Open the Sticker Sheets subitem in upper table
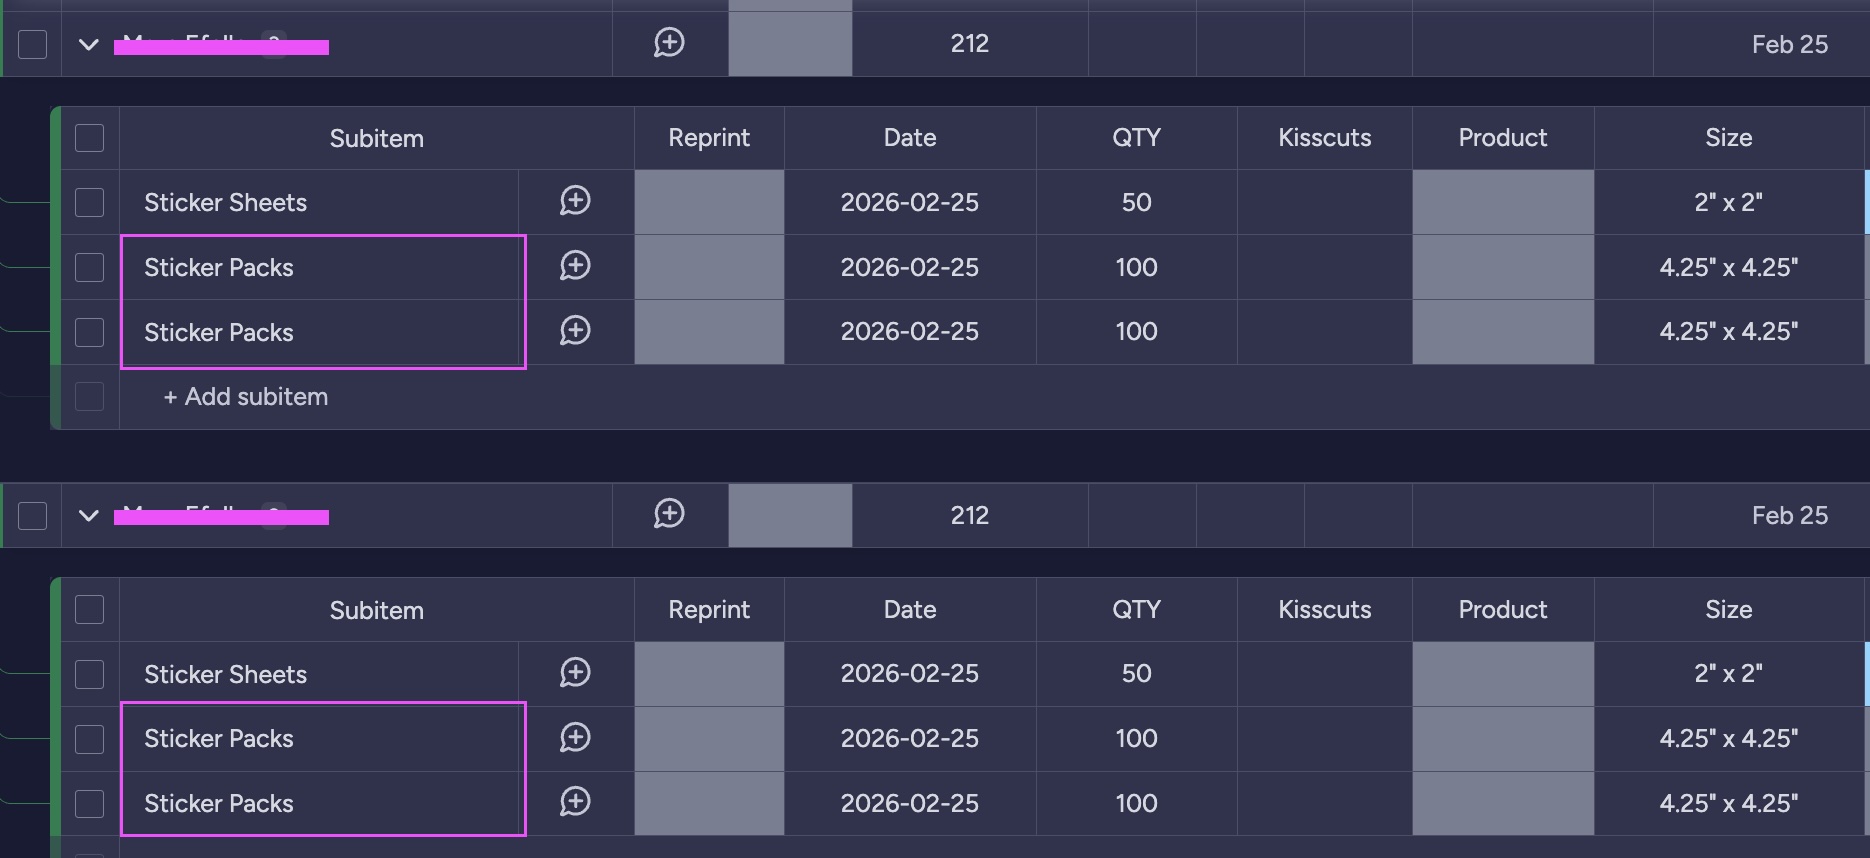This screenshot has height=858, width=1870. (x=226, y=202)
